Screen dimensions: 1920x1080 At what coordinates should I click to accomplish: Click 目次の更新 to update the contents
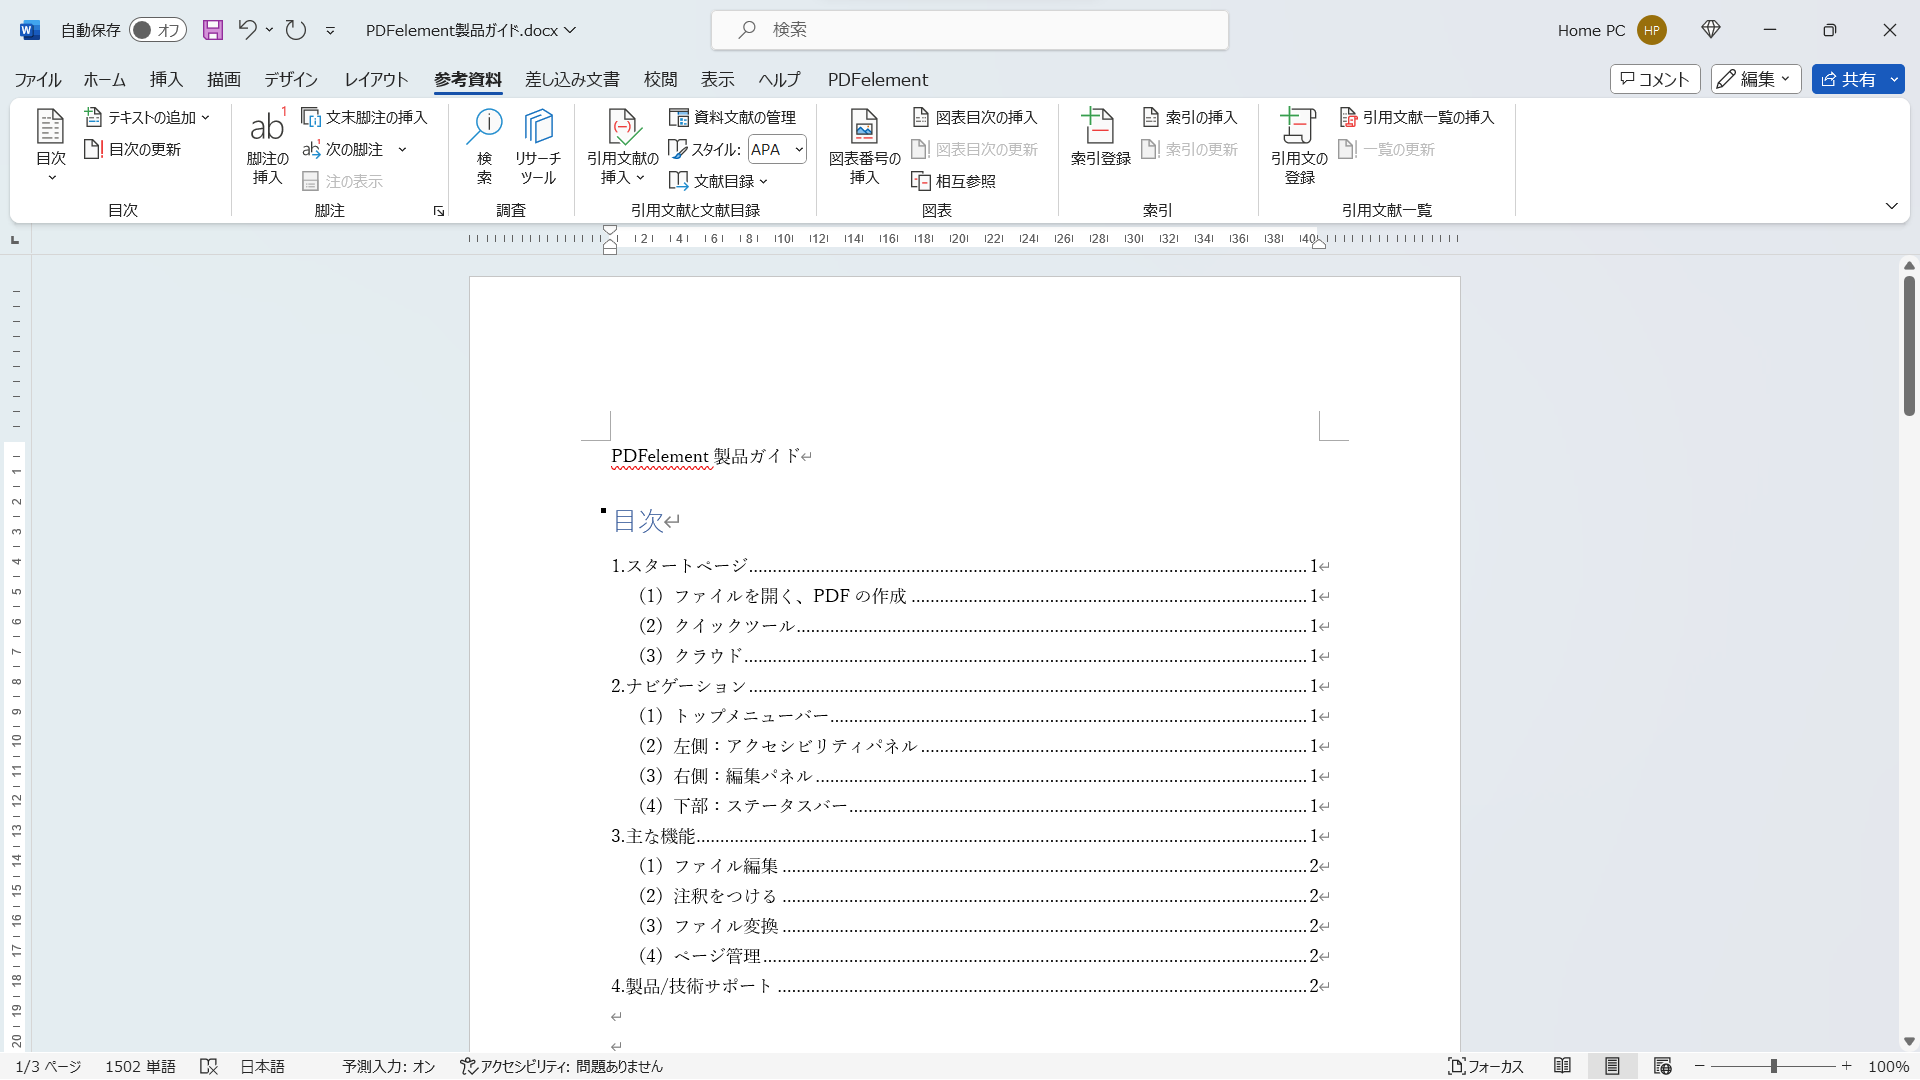[x=133, y=150]
